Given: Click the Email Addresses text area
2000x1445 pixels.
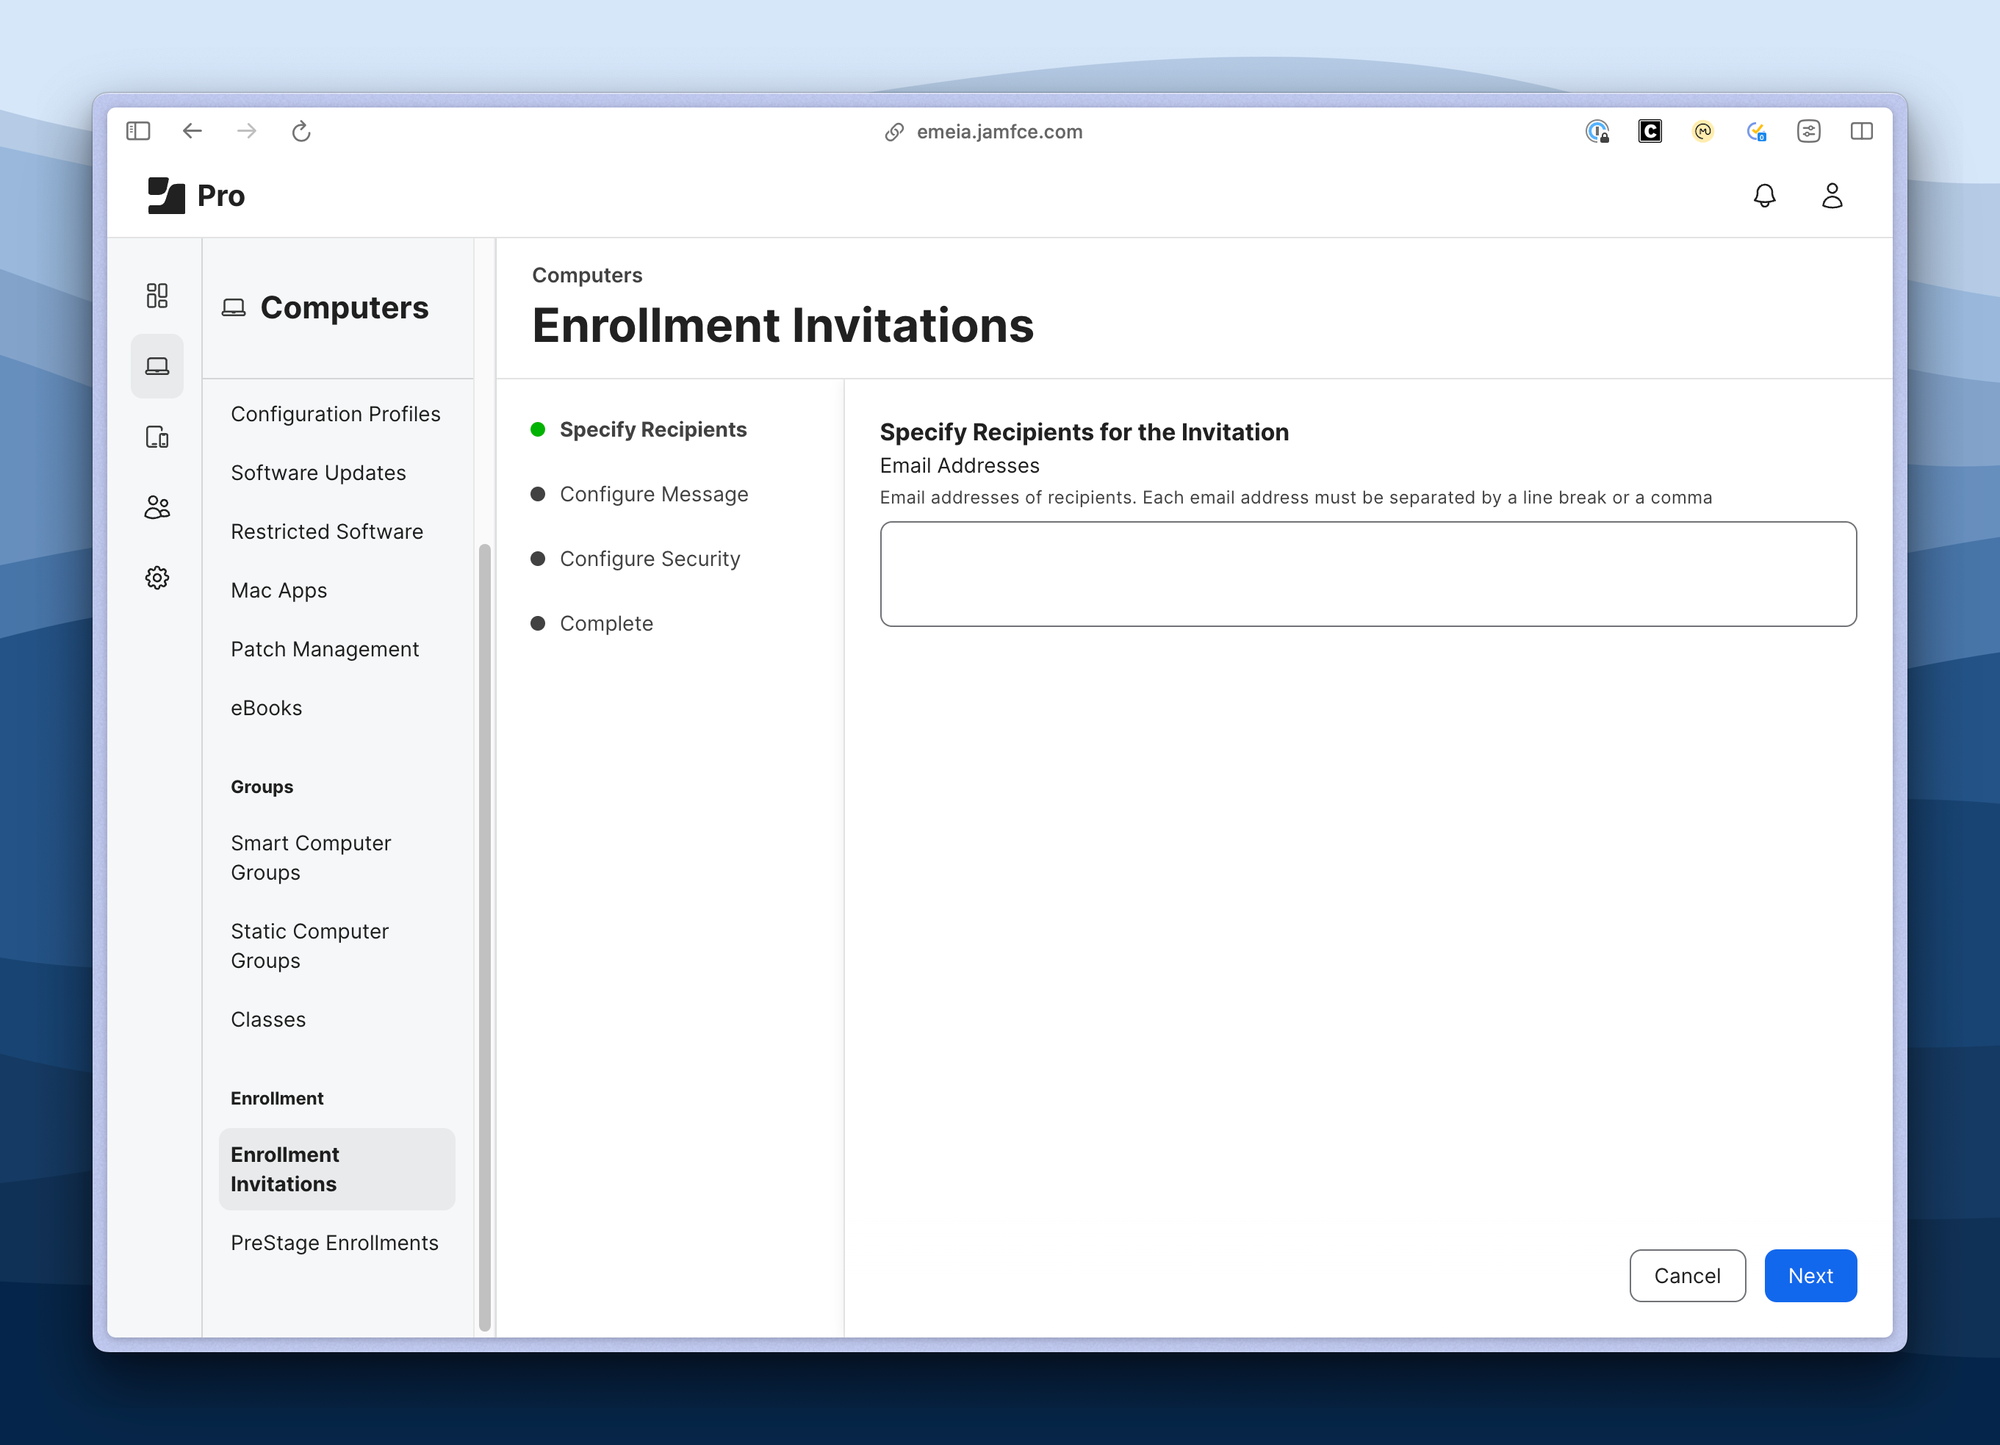Looking at the screenshot, I should (1368, 573).
